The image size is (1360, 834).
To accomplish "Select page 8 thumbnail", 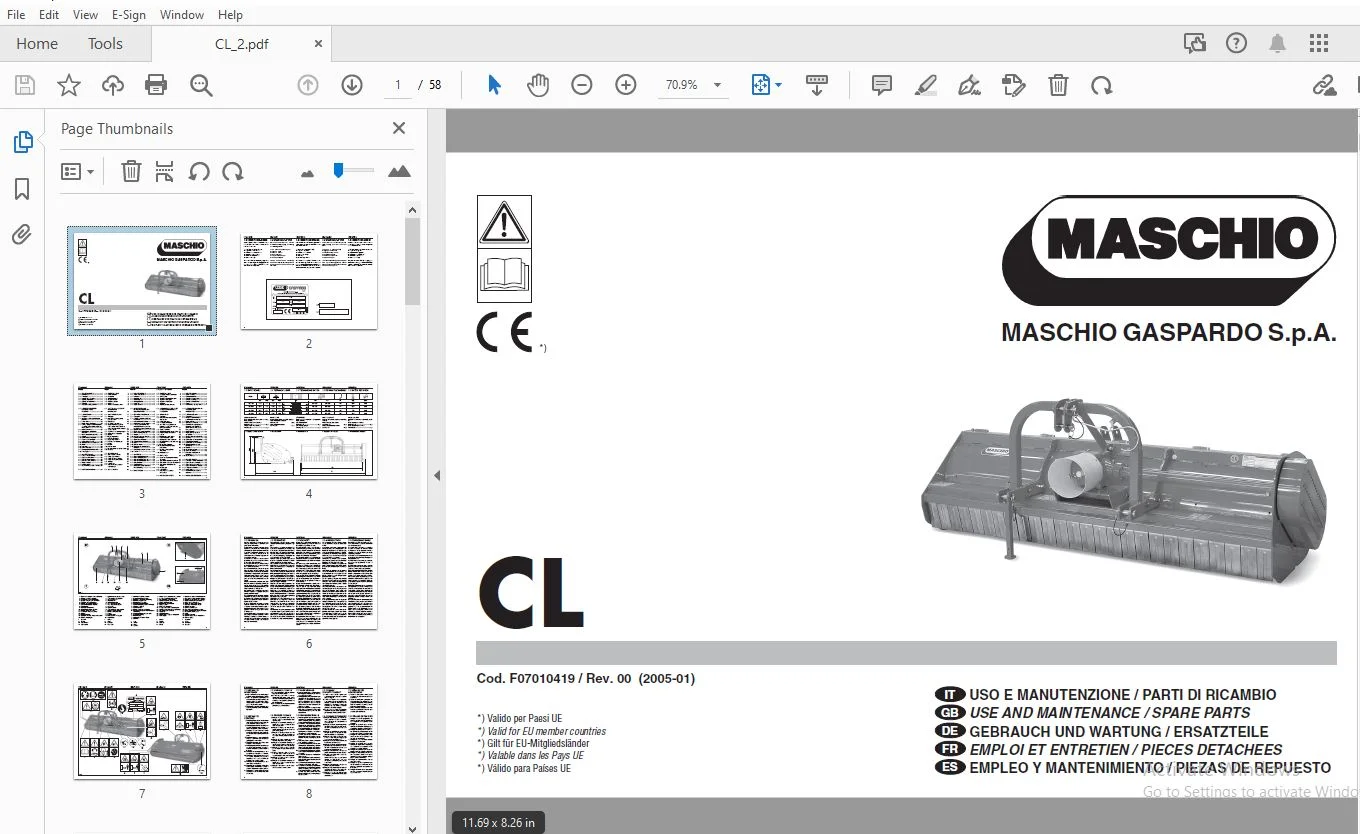I will 309,731.
